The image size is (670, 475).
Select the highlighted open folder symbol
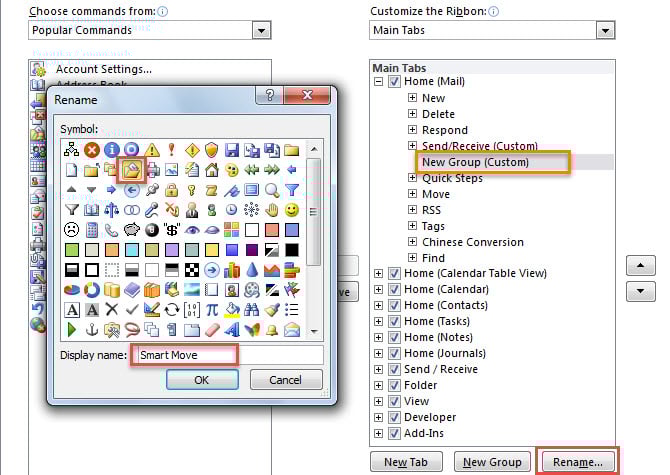pos(132,170)
